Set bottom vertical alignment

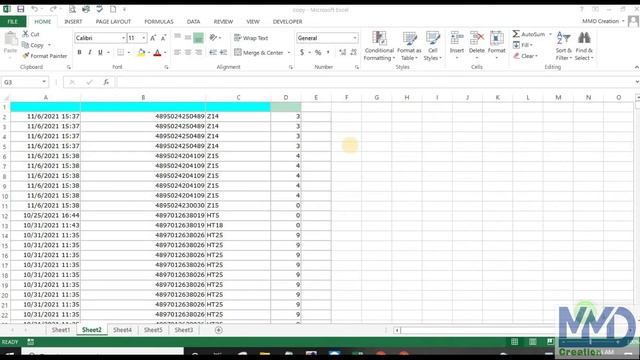pos(198,38)
